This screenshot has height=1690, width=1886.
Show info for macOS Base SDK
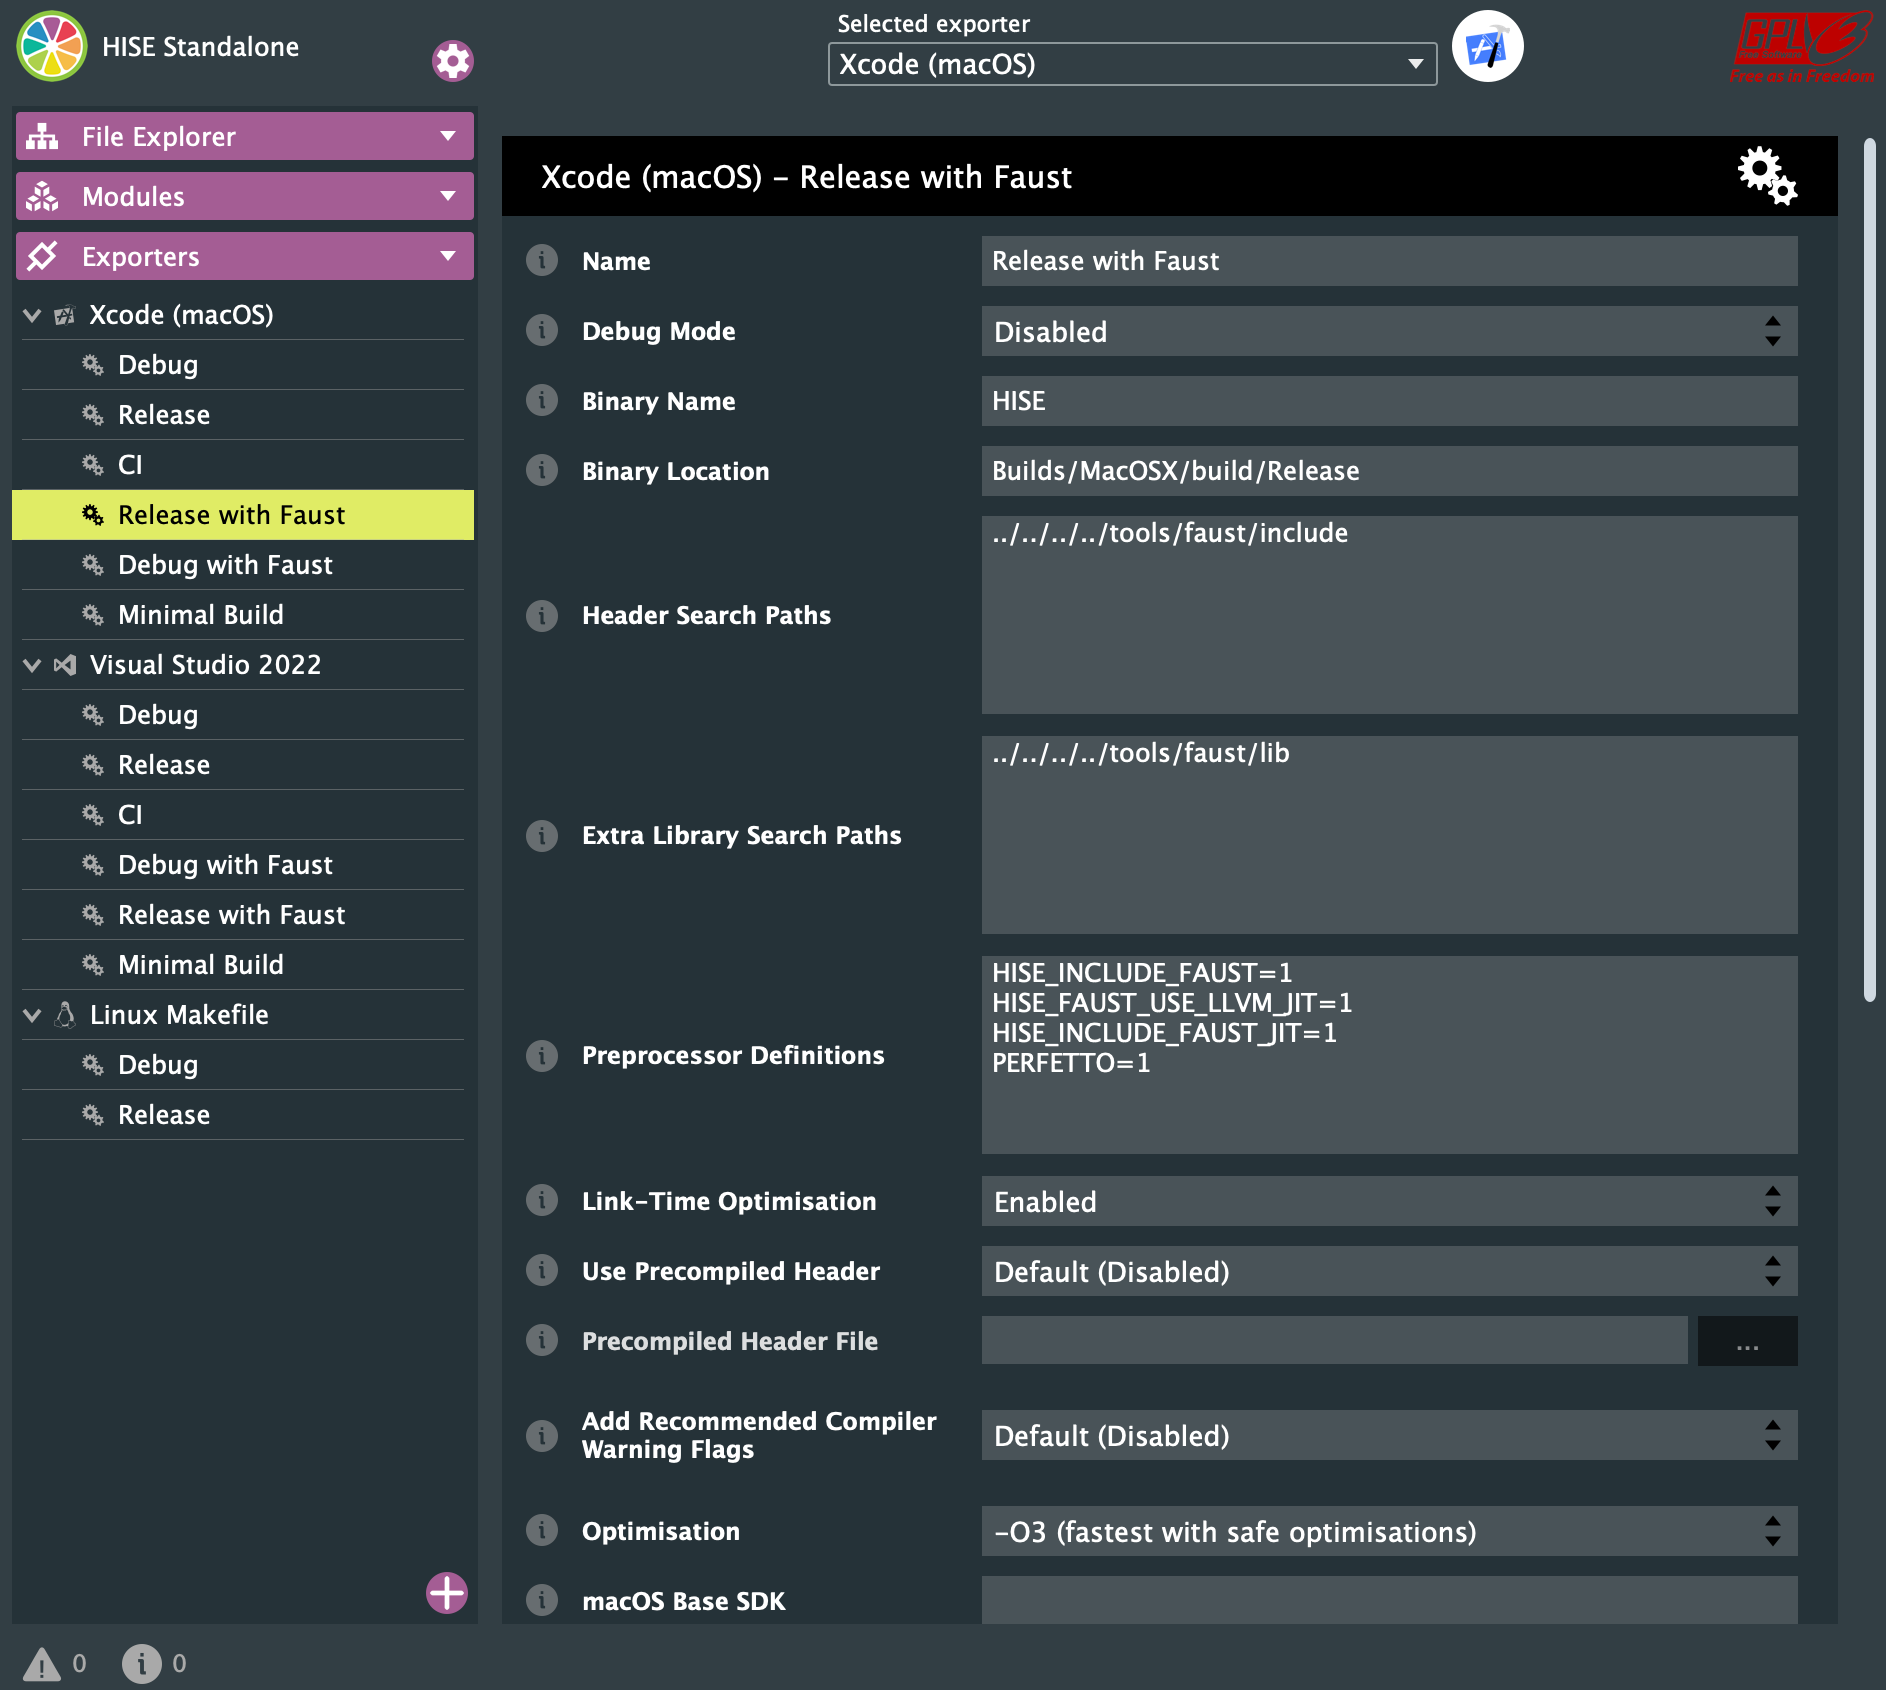point(542,1601)
